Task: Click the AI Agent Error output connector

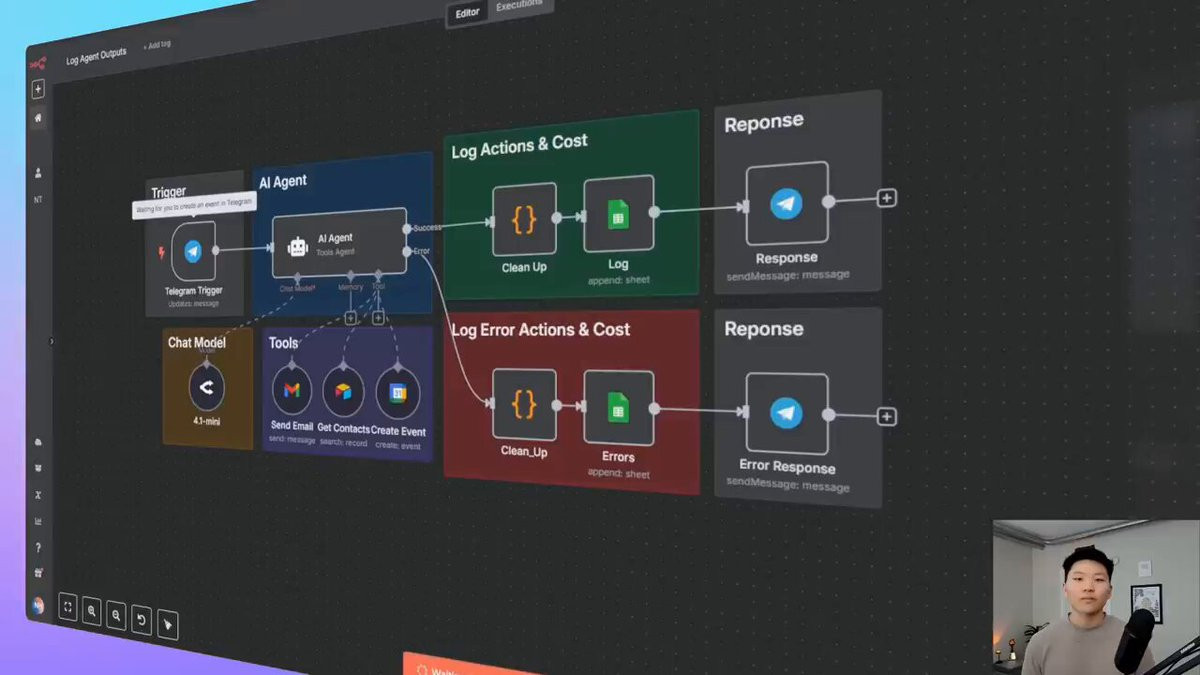Action: [x=406, y=252]
